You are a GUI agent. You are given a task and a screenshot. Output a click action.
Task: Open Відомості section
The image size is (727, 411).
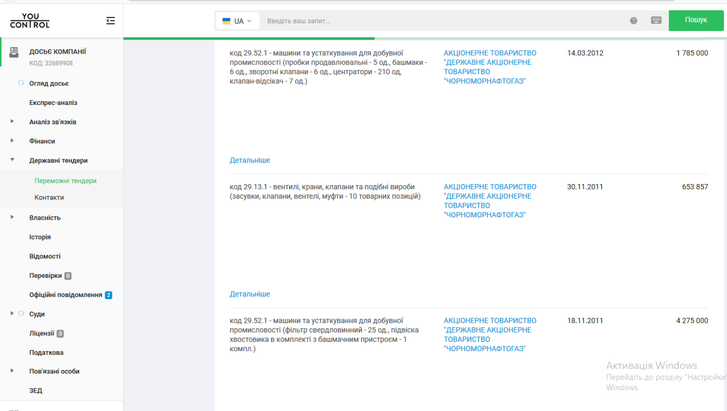click(45, 256)
